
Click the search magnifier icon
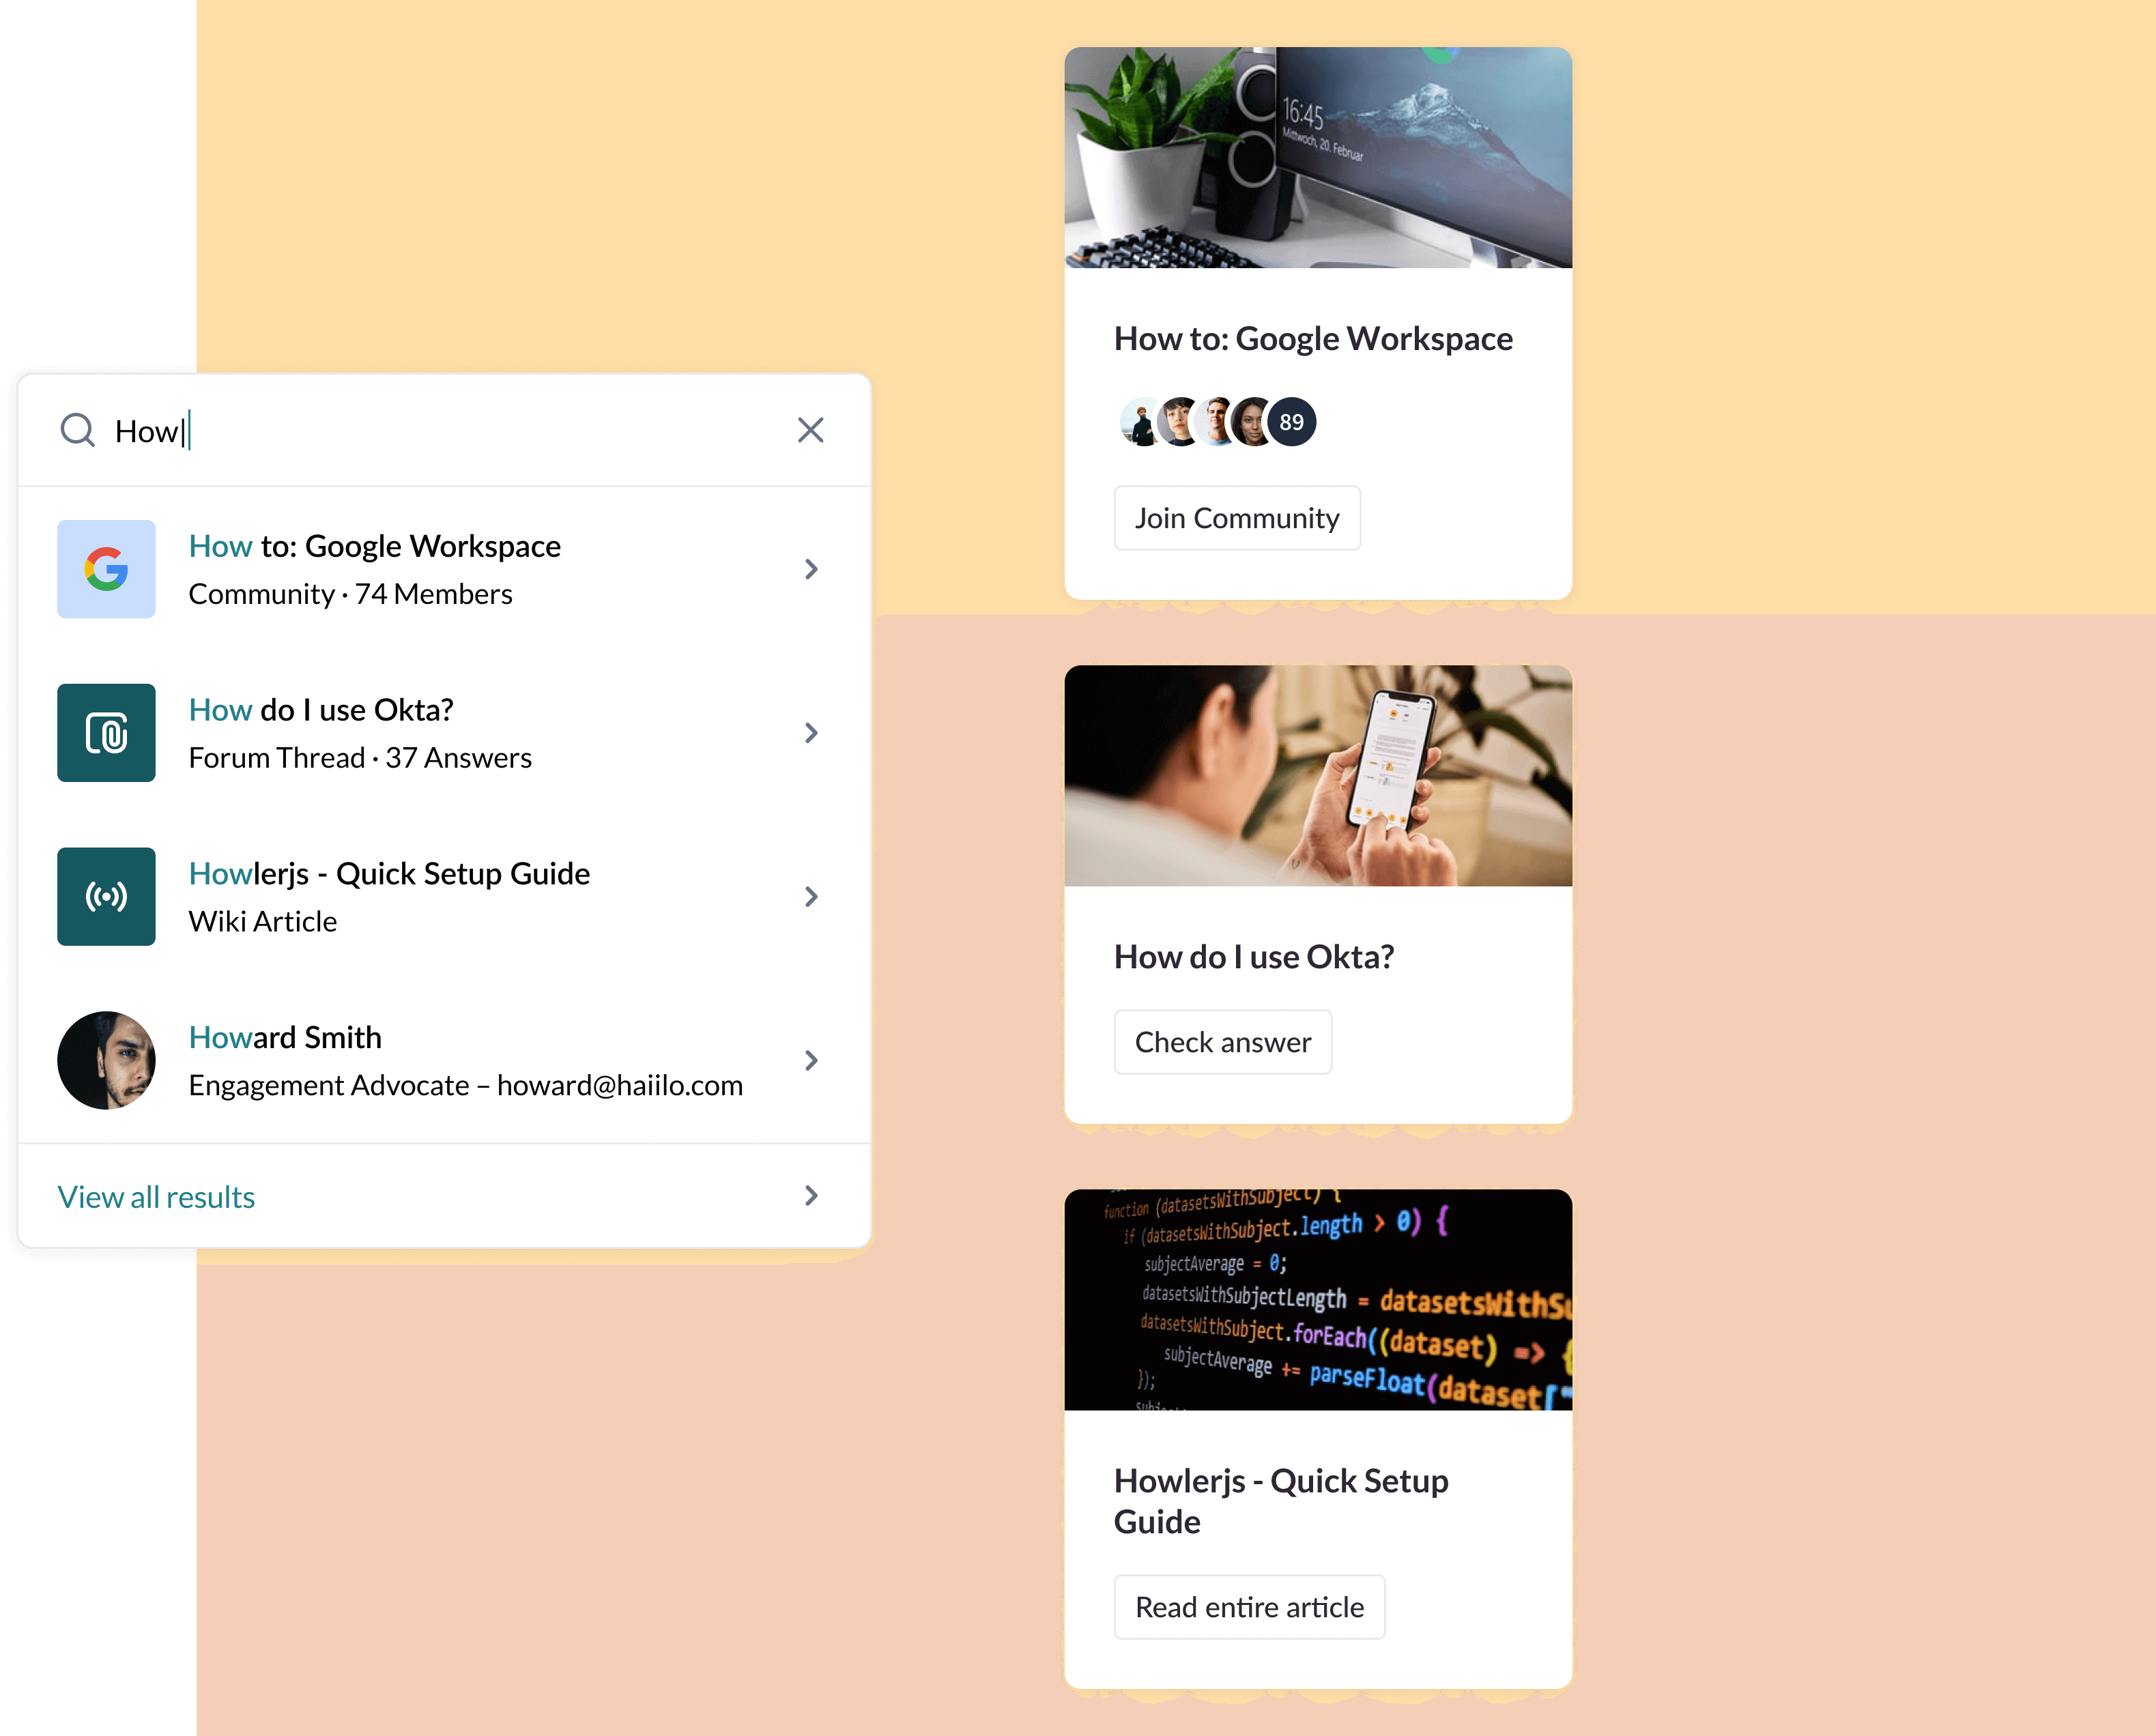78,429
